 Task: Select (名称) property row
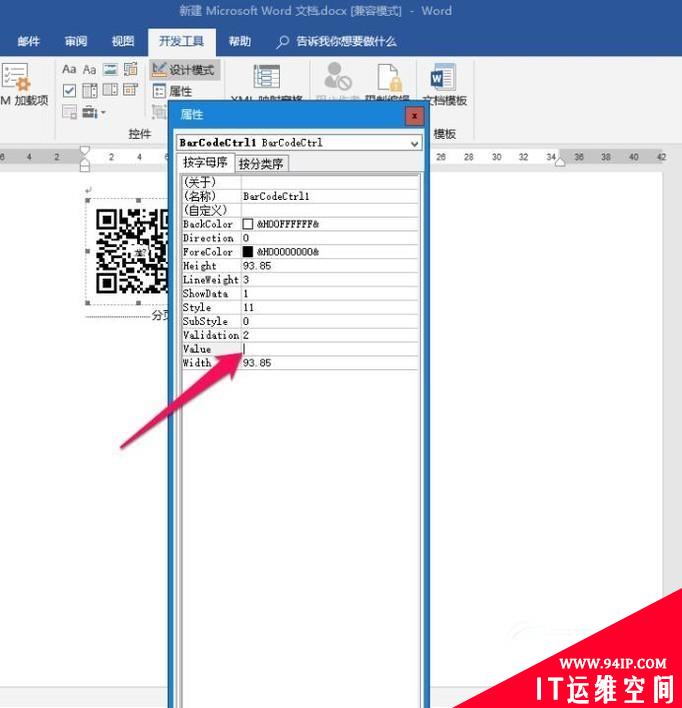click(300, 196)
